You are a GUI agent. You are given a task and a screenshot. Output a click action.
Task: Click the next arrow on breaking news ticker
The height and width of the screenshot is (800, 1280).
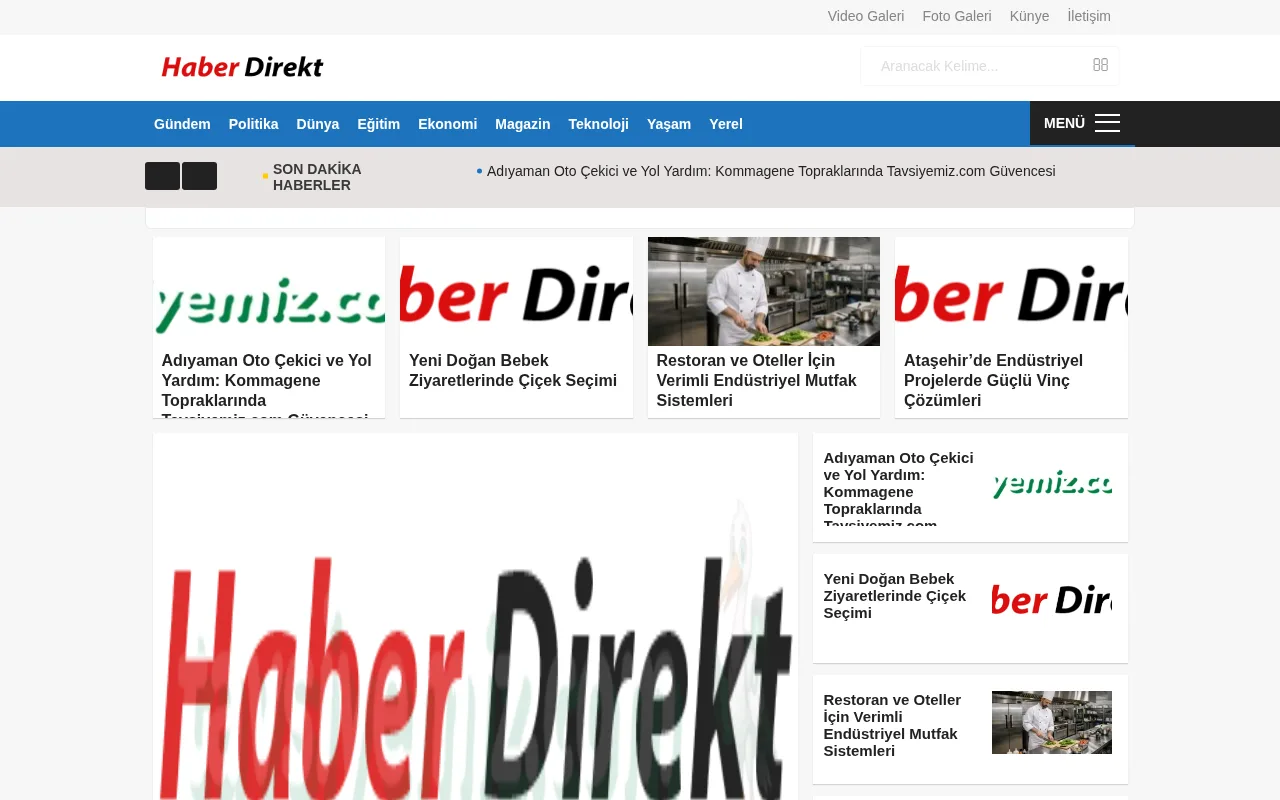(x=199, y=175)
